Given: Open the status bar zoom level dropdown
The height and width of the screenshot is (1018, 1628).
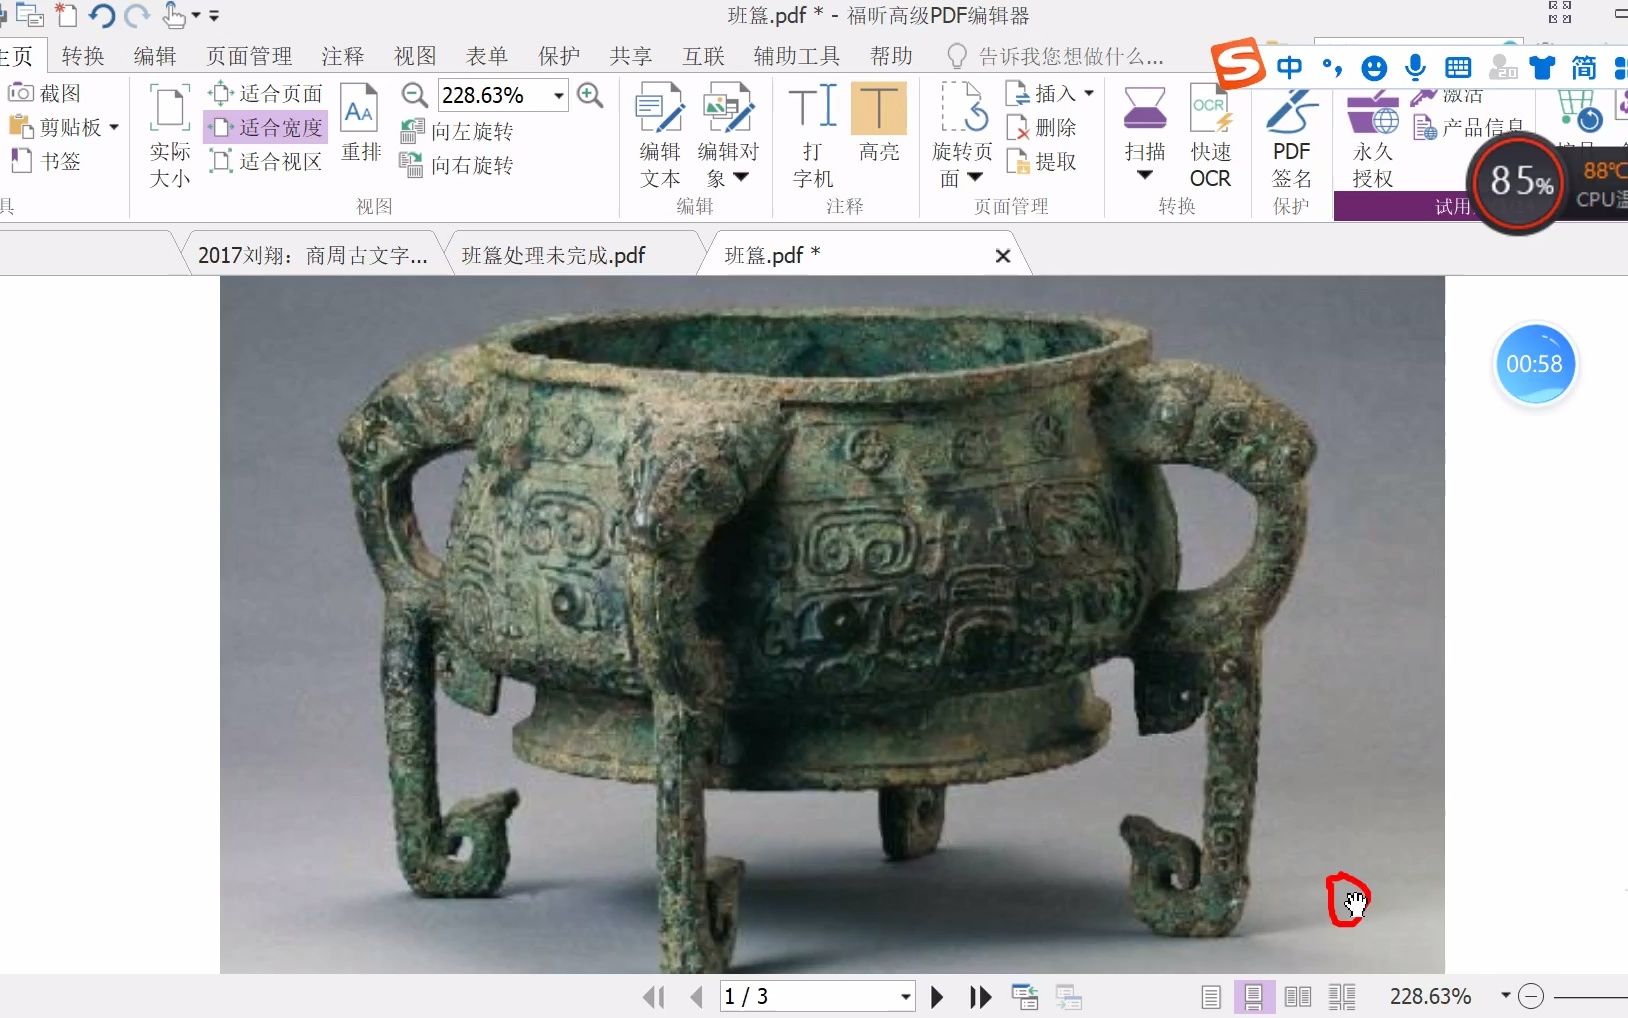Looking at the screenshot, I should (x=1505, y=996).
